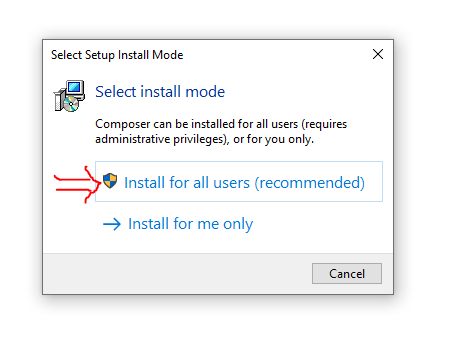Click the Select install mode heading

pos(160,92)
